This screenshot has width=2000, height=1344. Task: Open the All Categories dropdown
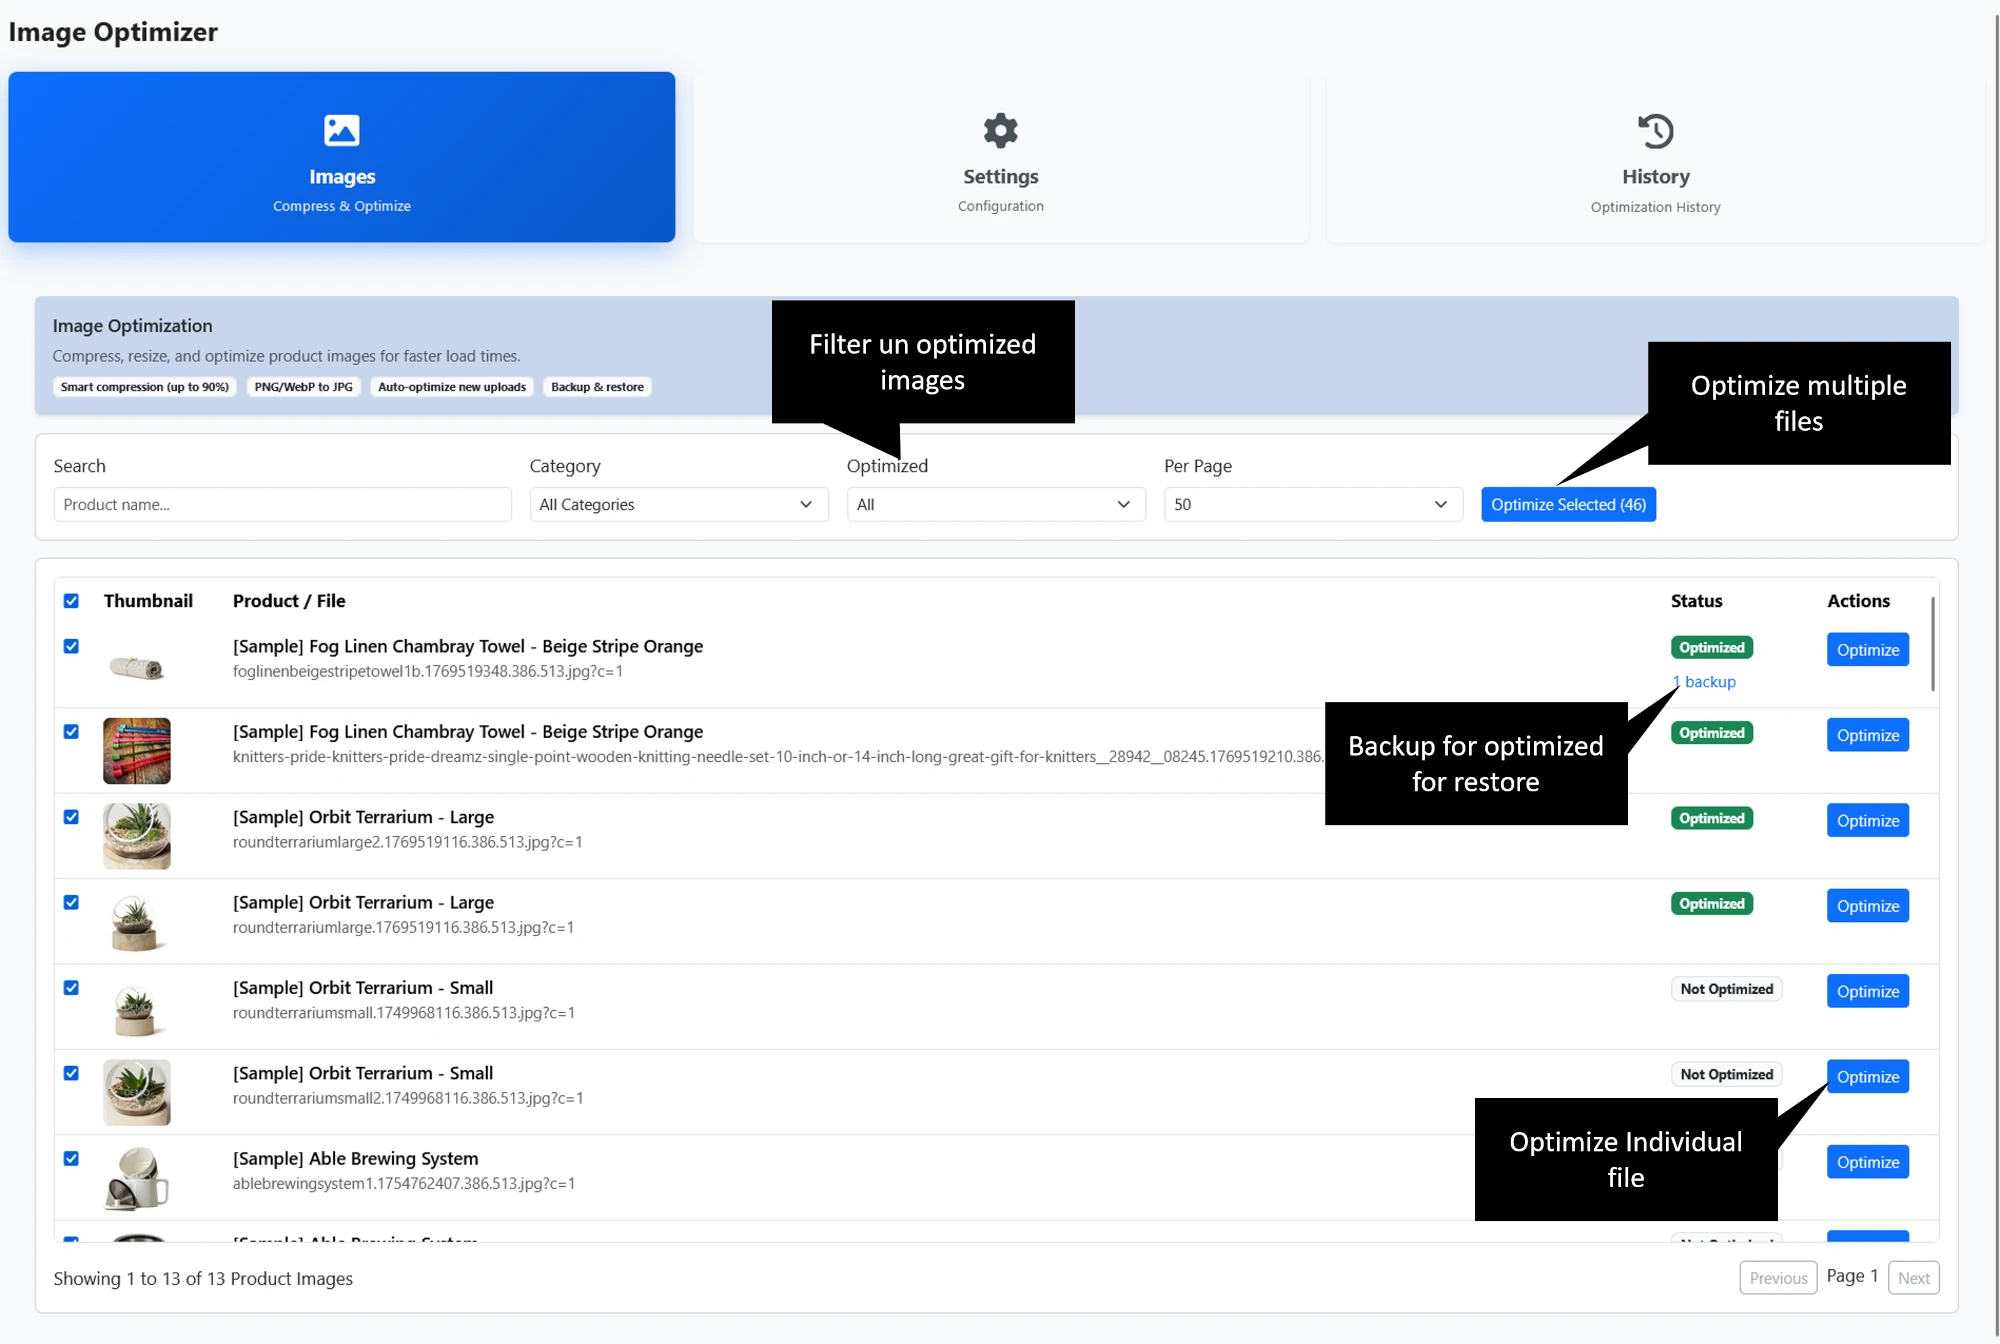(678, 504)
